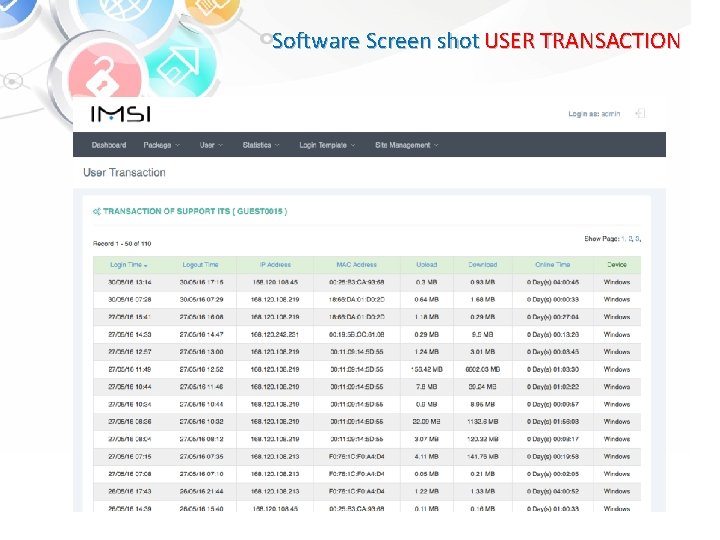The width and height of the screenshot is (720, 540).
Task: Select login time 27/05/16 10:44
Action: click(x=129, y=387)
